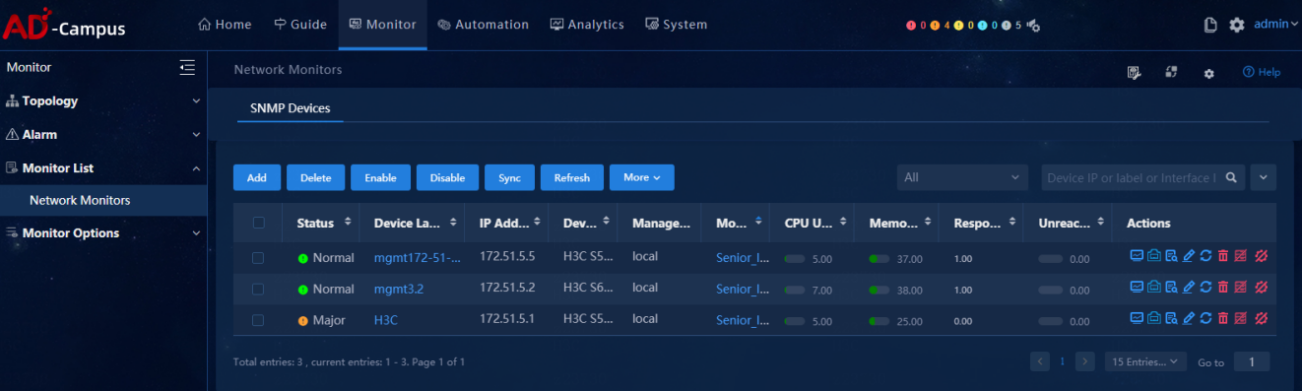Screen dimensions: 1302x391
Task: Click unreachability bar for mgmt172-51 row
Action: [x=1050, y=258]
